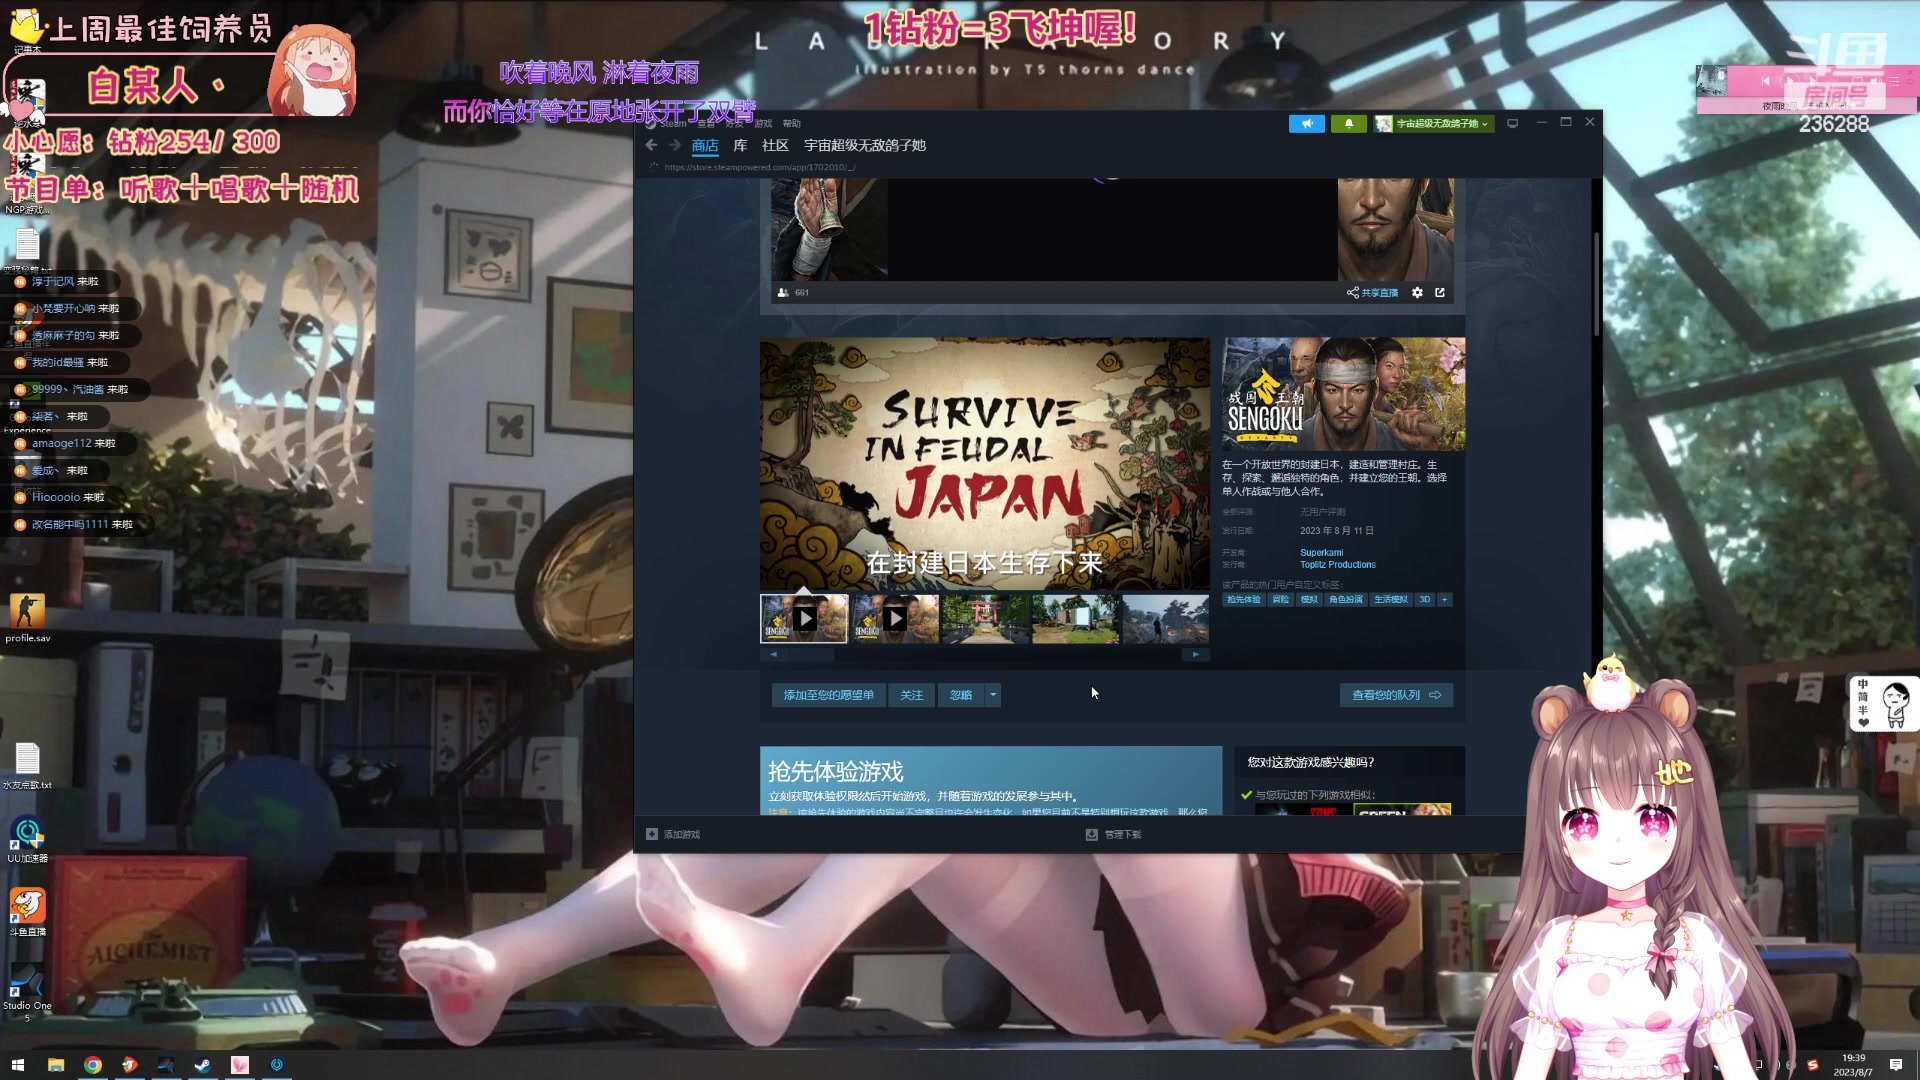Click the 忽略 (Ignore) button
Image resolution: width=1920 pixels, height=1080 pixels.
(961, 695)
